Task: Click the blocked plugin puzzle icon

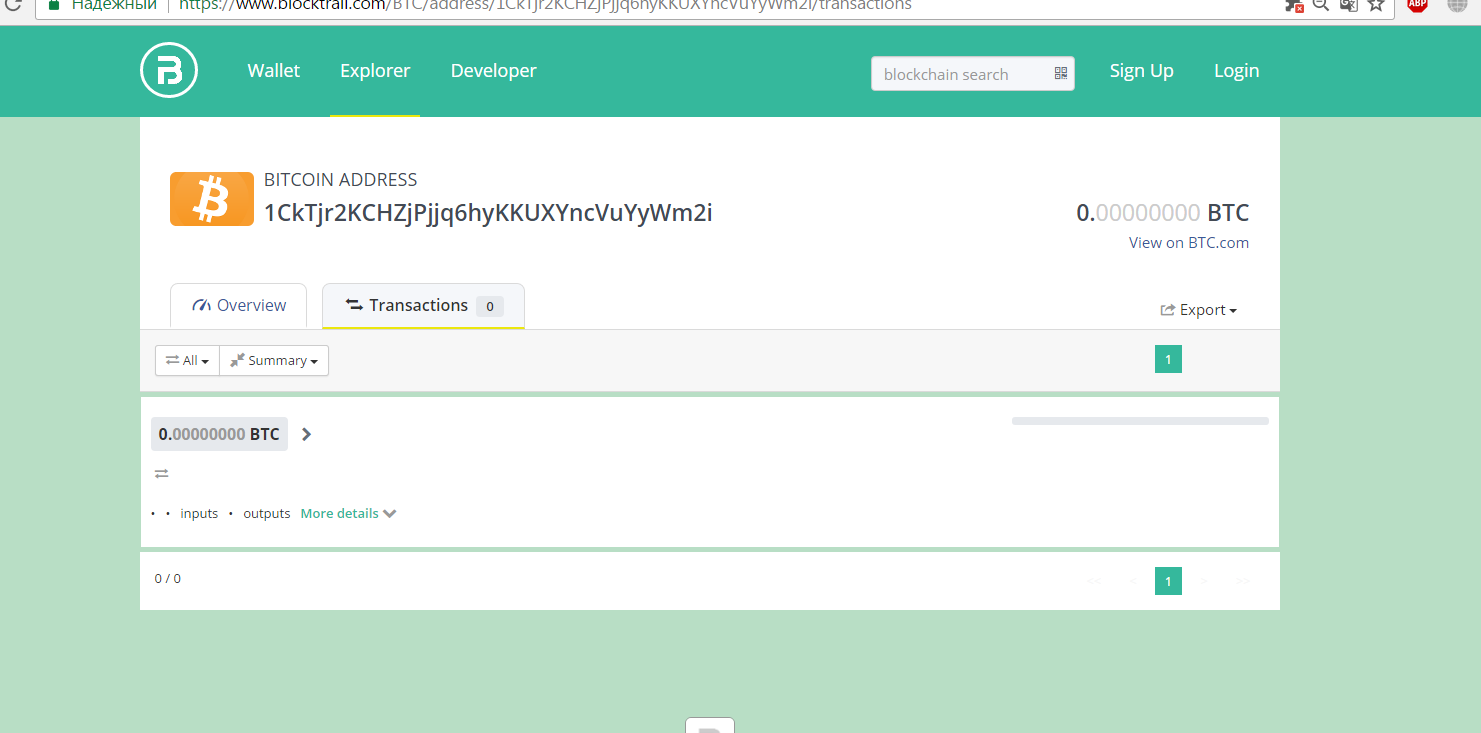Action: (x=1294, y=5)
